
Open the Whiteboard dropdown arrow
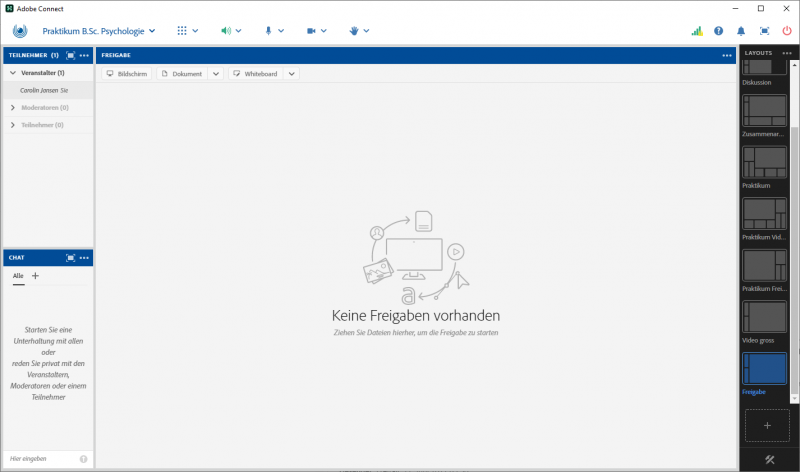click(291, 74)
